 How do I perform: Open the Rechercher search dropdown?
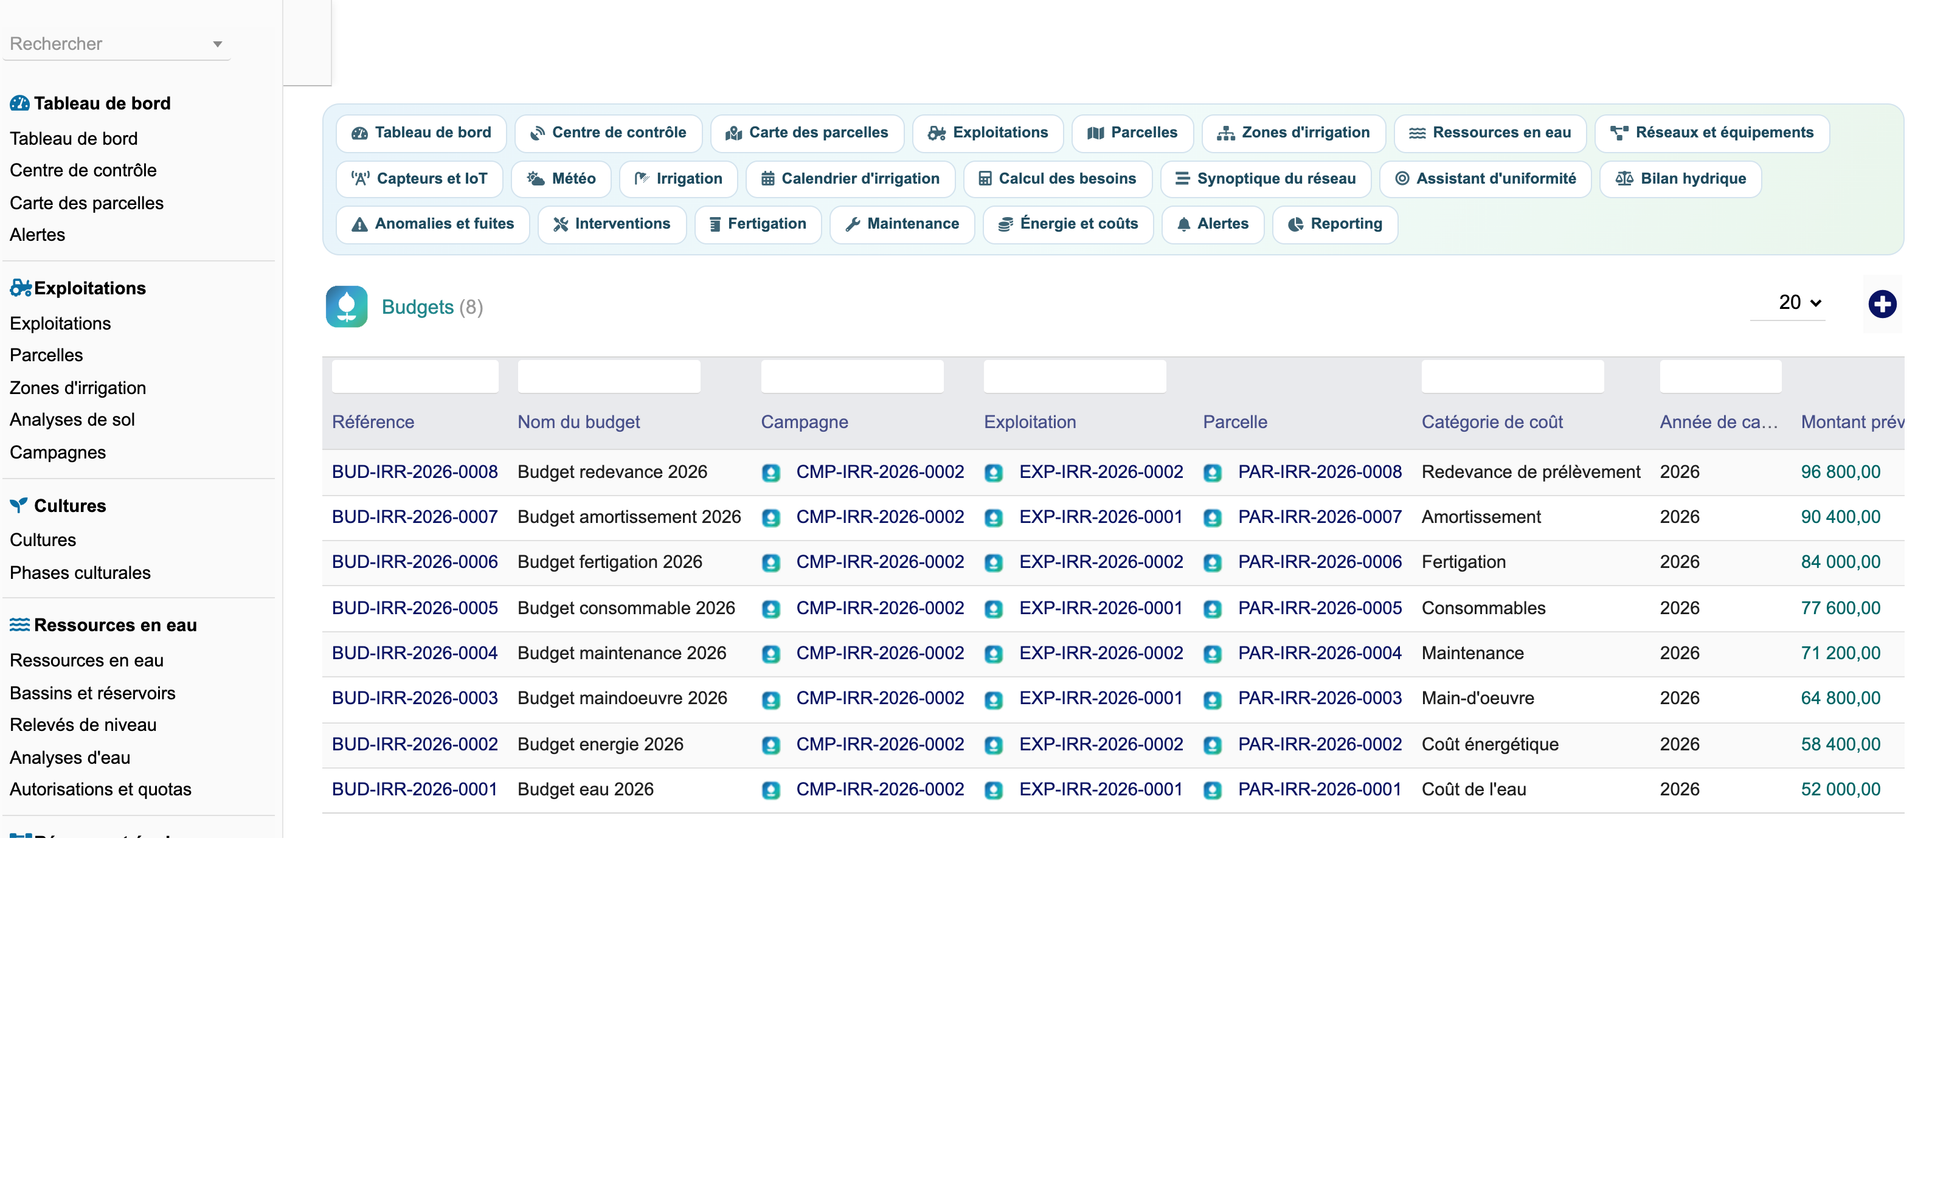click(116, 44)
